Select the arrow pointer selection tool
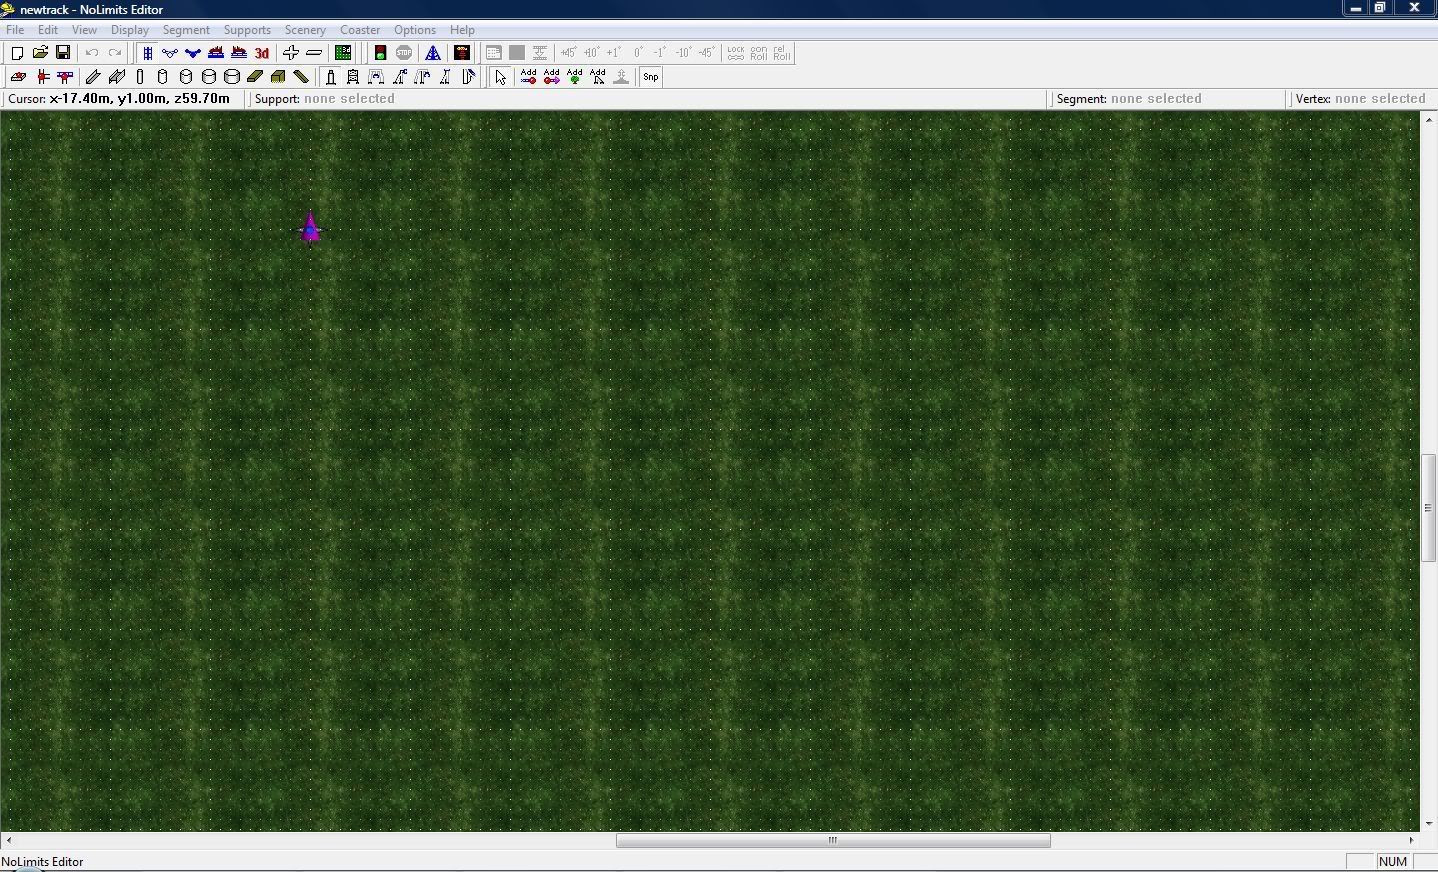The height and width of the screenshot is (872, 1438). click(x=500, y=77)
